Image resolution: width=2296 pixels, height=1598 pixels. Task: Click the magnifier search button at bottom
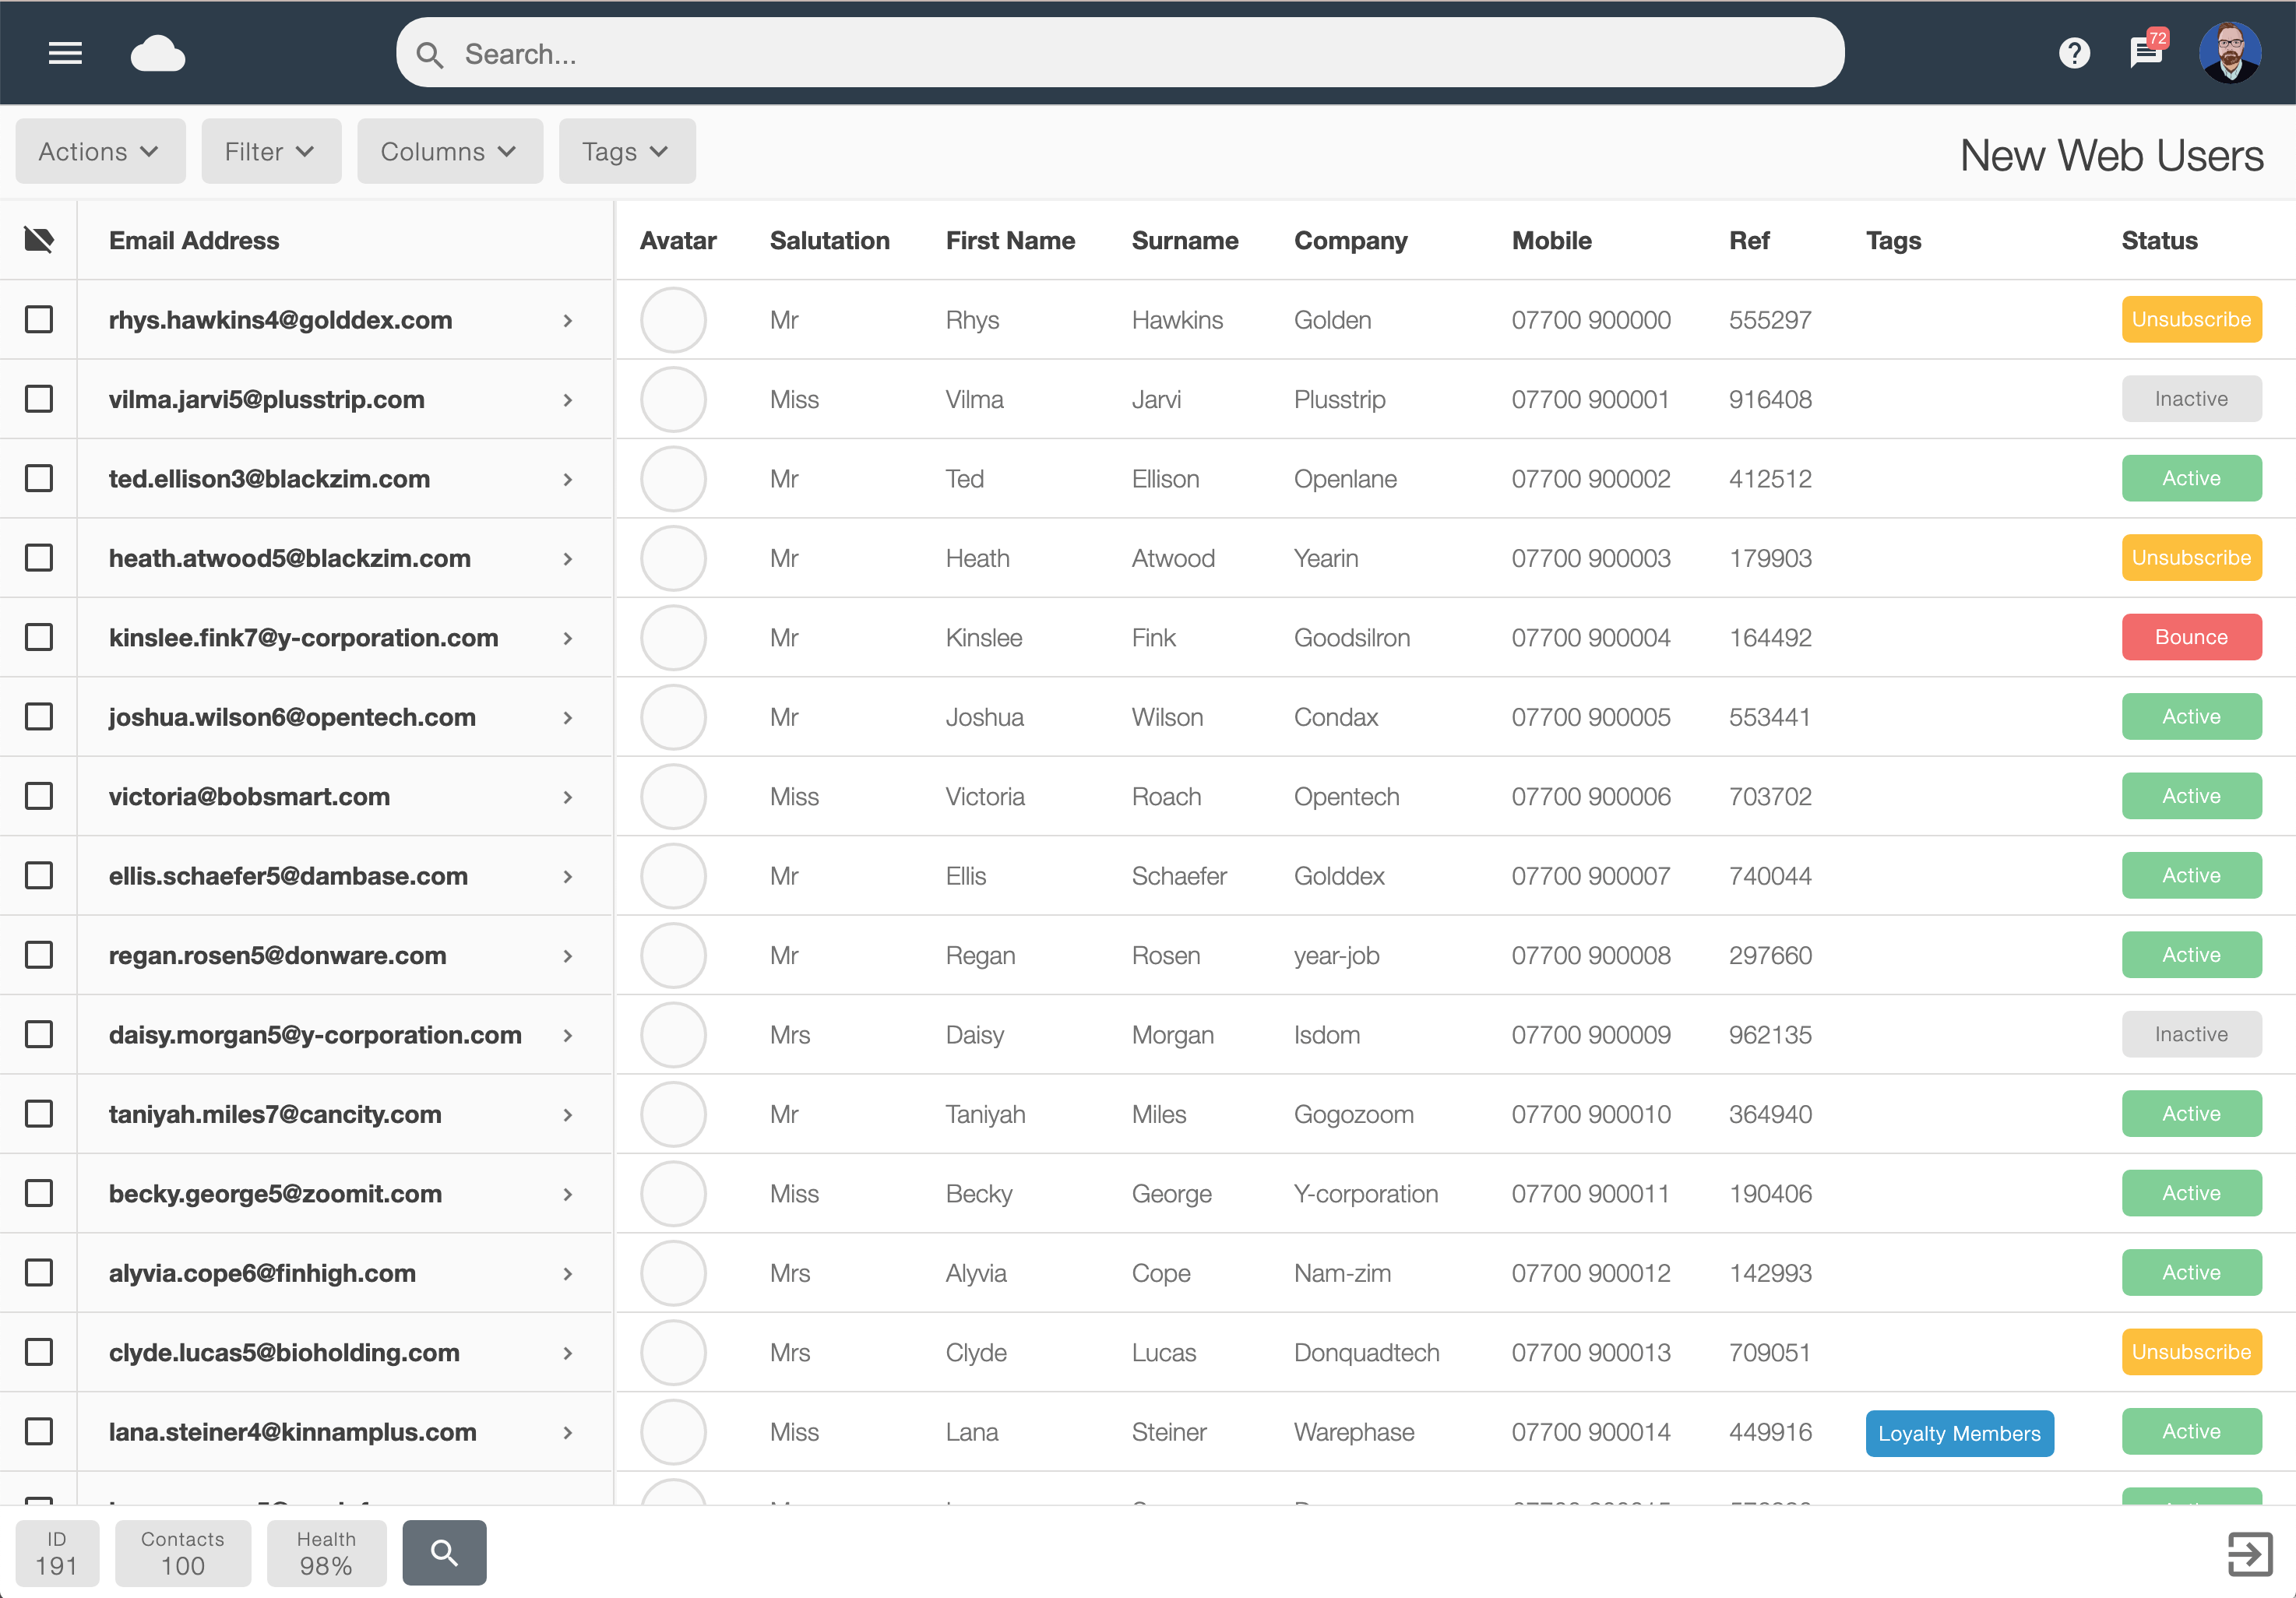(444, 1552)
